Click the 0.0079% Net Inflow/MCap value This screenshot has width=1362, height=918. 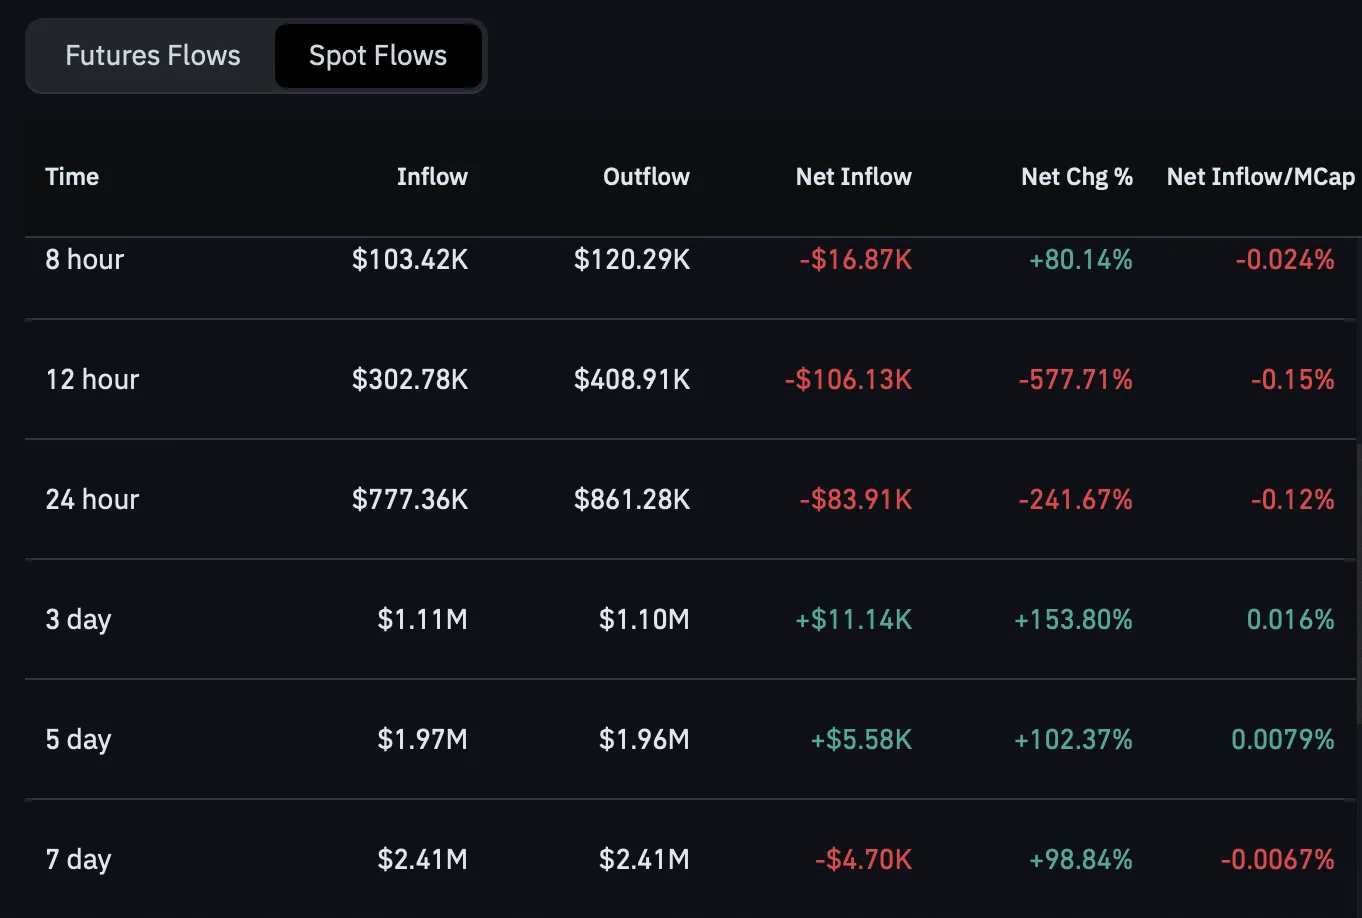[x=1283, y=740]
